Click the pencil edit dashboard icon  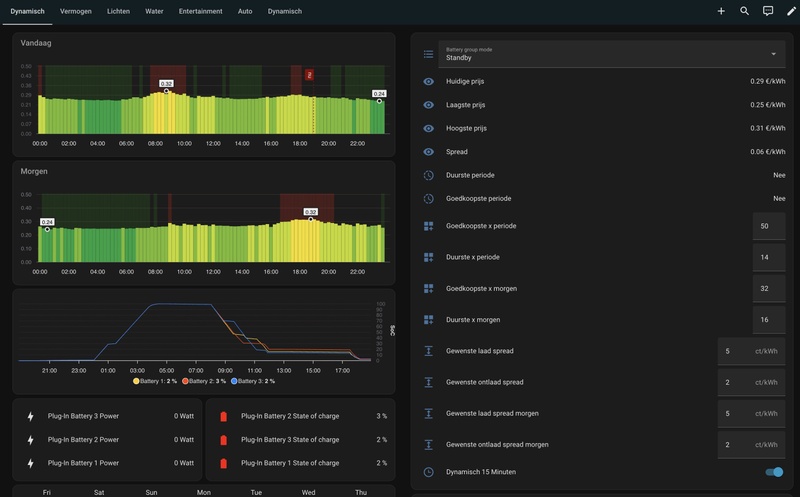pyautogui.click(x=791, y=11)
